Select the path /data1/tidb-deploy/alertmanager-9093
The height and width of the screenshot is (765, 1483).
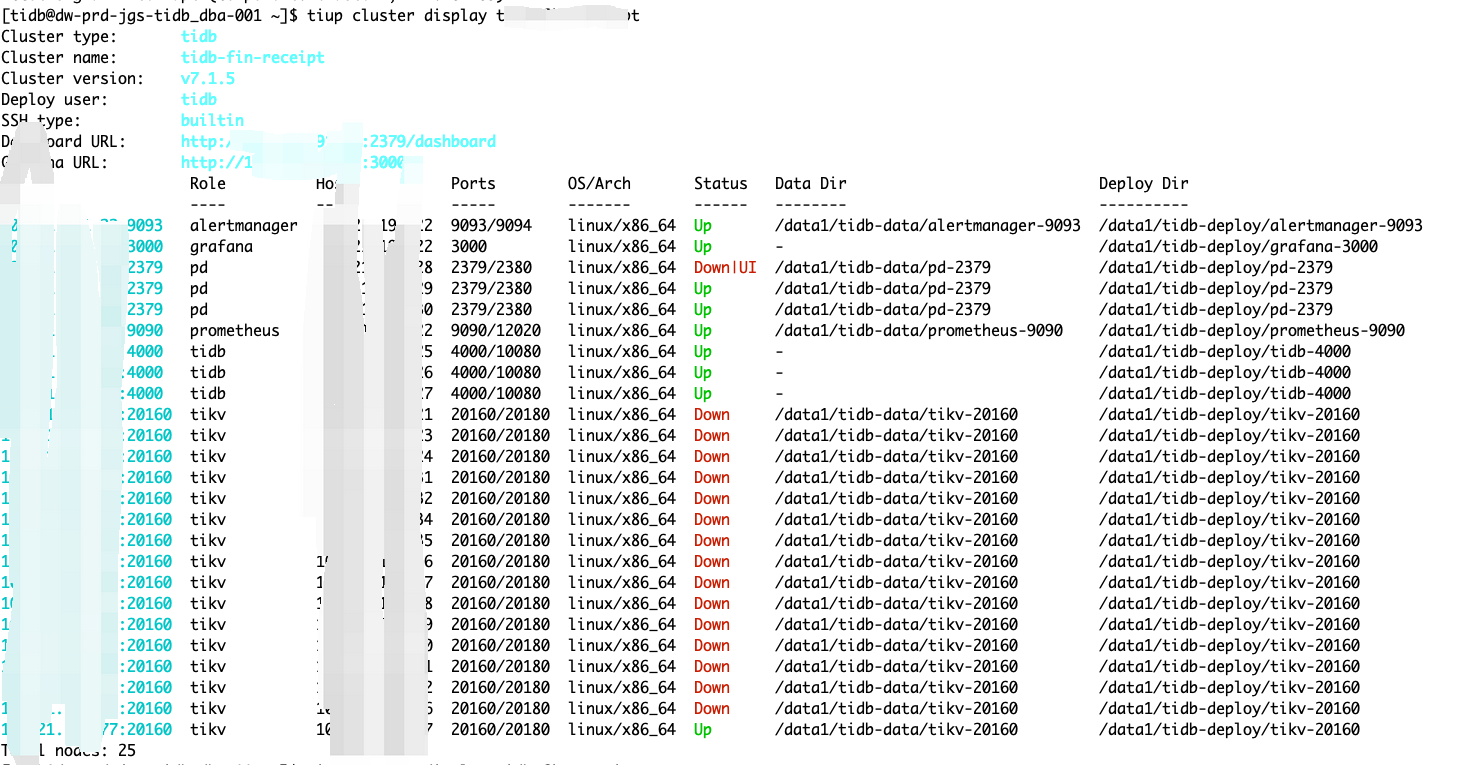1261,226
